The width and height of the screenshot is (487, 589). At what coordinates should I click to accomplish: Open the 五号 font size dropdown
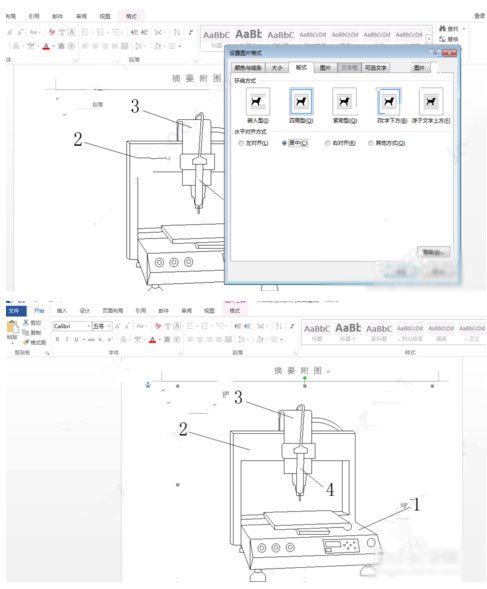pyautogui.click(x=109, y=326)
